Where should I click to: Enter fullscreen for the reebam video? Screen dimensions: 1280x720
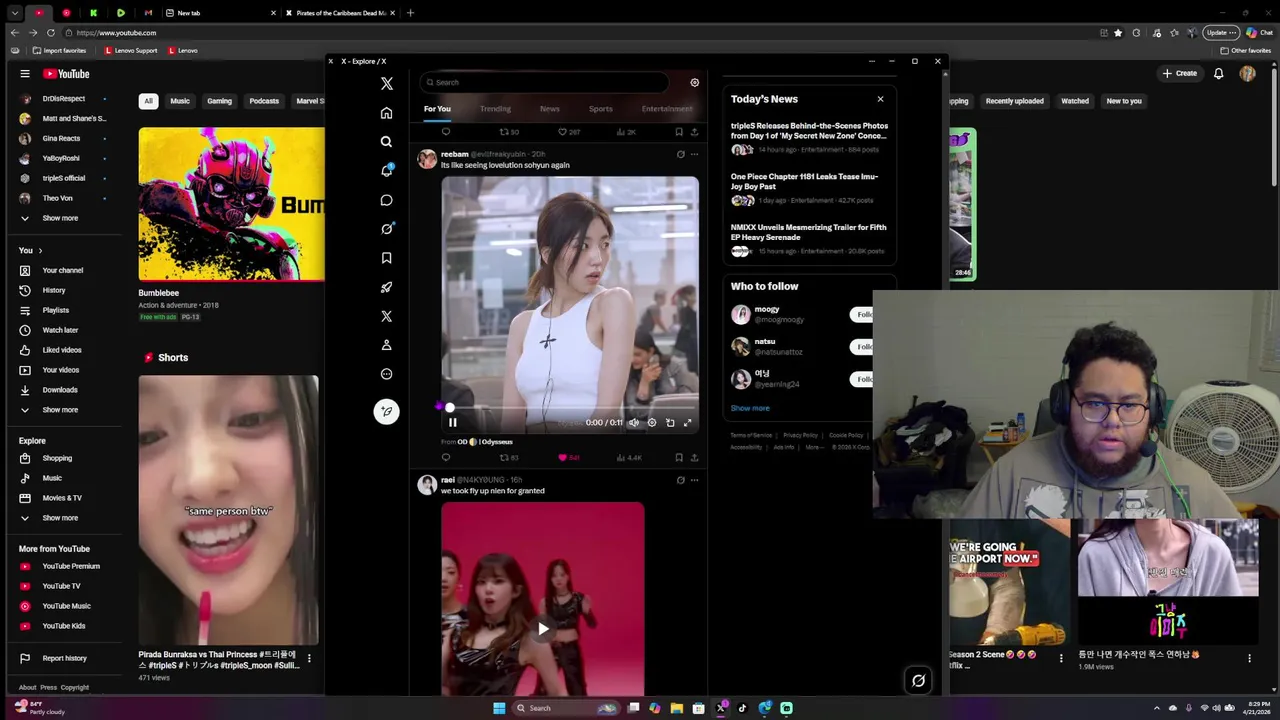point(688,423)
